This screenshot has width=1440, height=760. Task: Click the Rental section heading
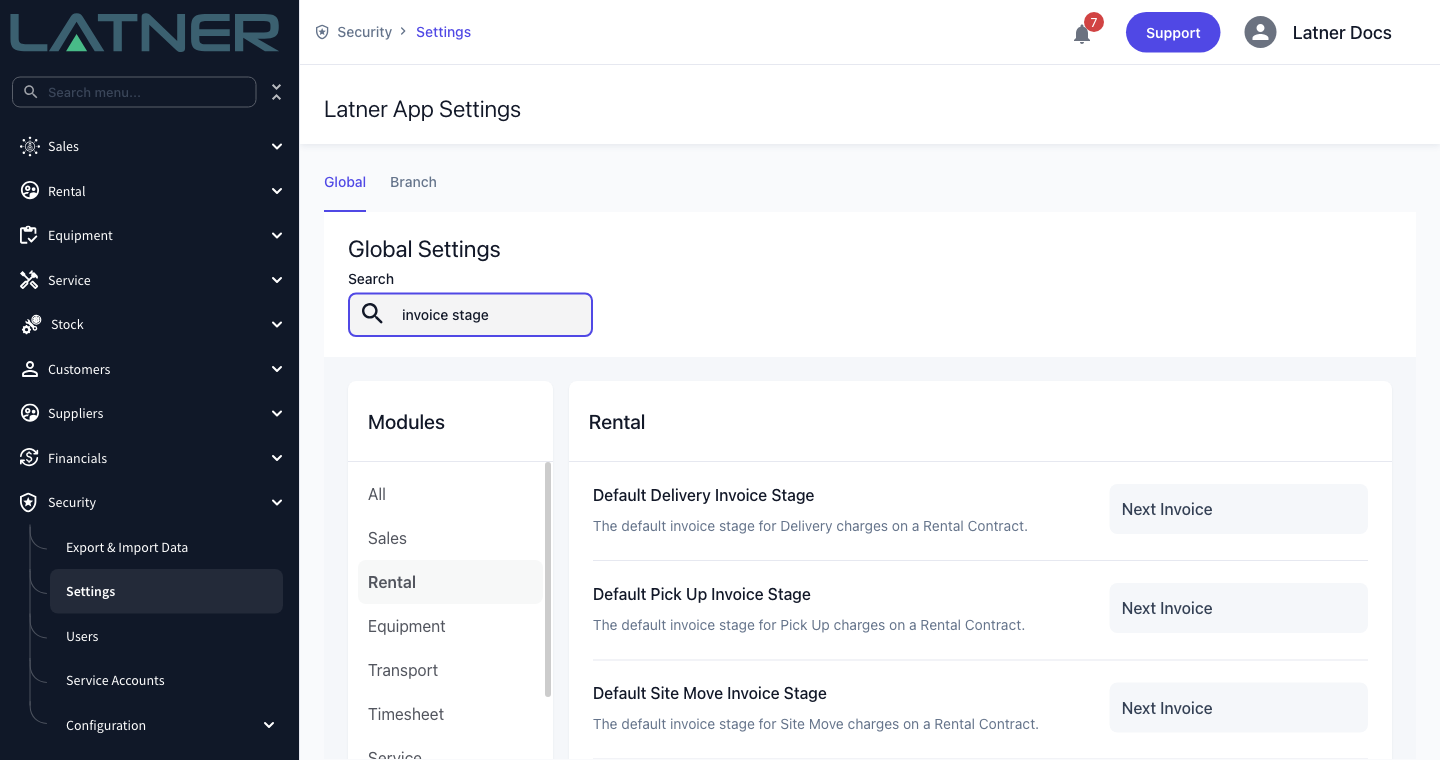coord(617,422)
